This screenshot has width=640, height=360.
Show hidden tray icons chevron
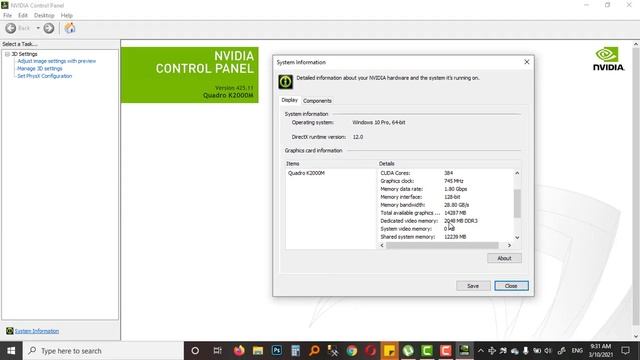[x=481, y=351]
